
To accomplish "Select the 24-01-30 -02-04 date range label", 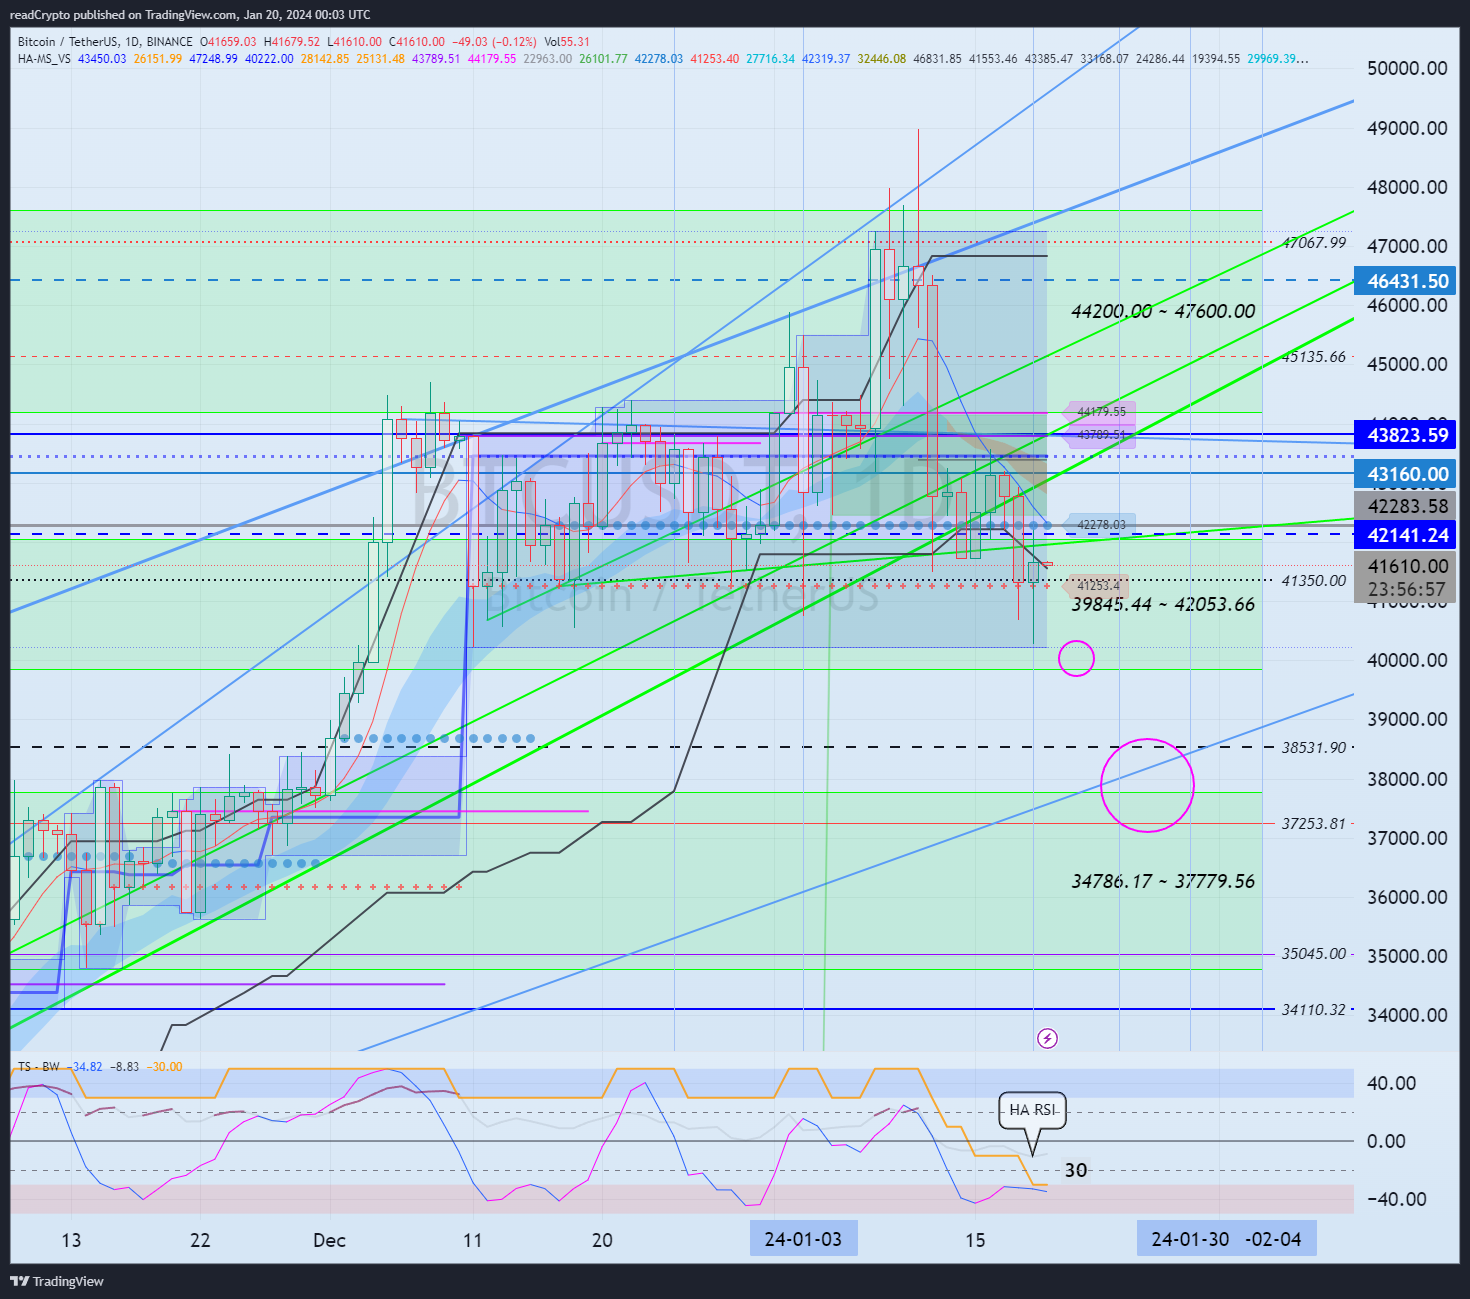I will 1227,1239.
